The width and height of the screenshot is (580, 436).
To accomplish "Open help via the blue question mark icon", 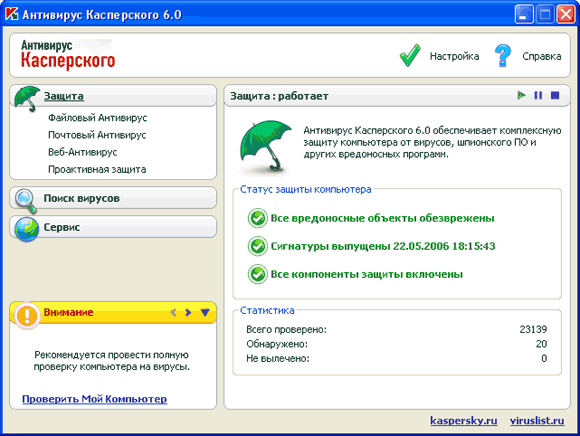I will pos(503,55).
